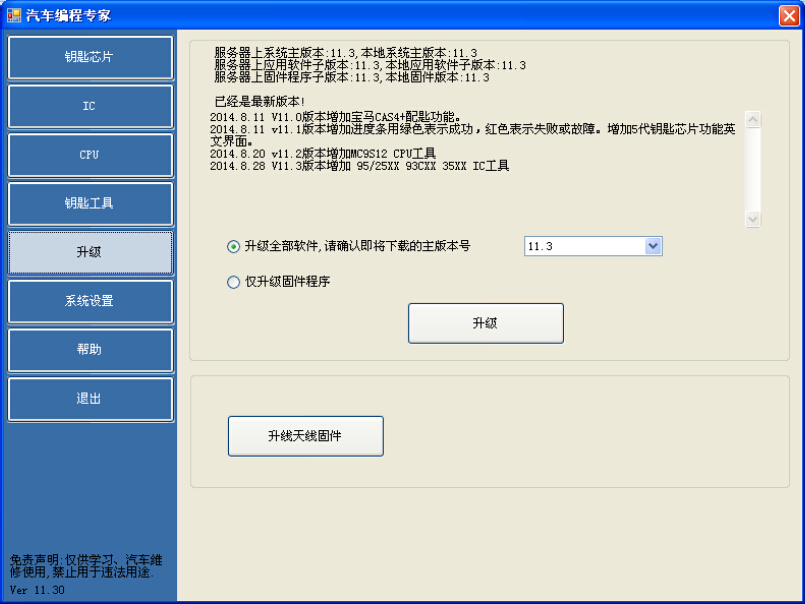This screenshot has width=805, height=604.
Task: Open the 钥匙工具 section
Action: [x=90, y=204]
